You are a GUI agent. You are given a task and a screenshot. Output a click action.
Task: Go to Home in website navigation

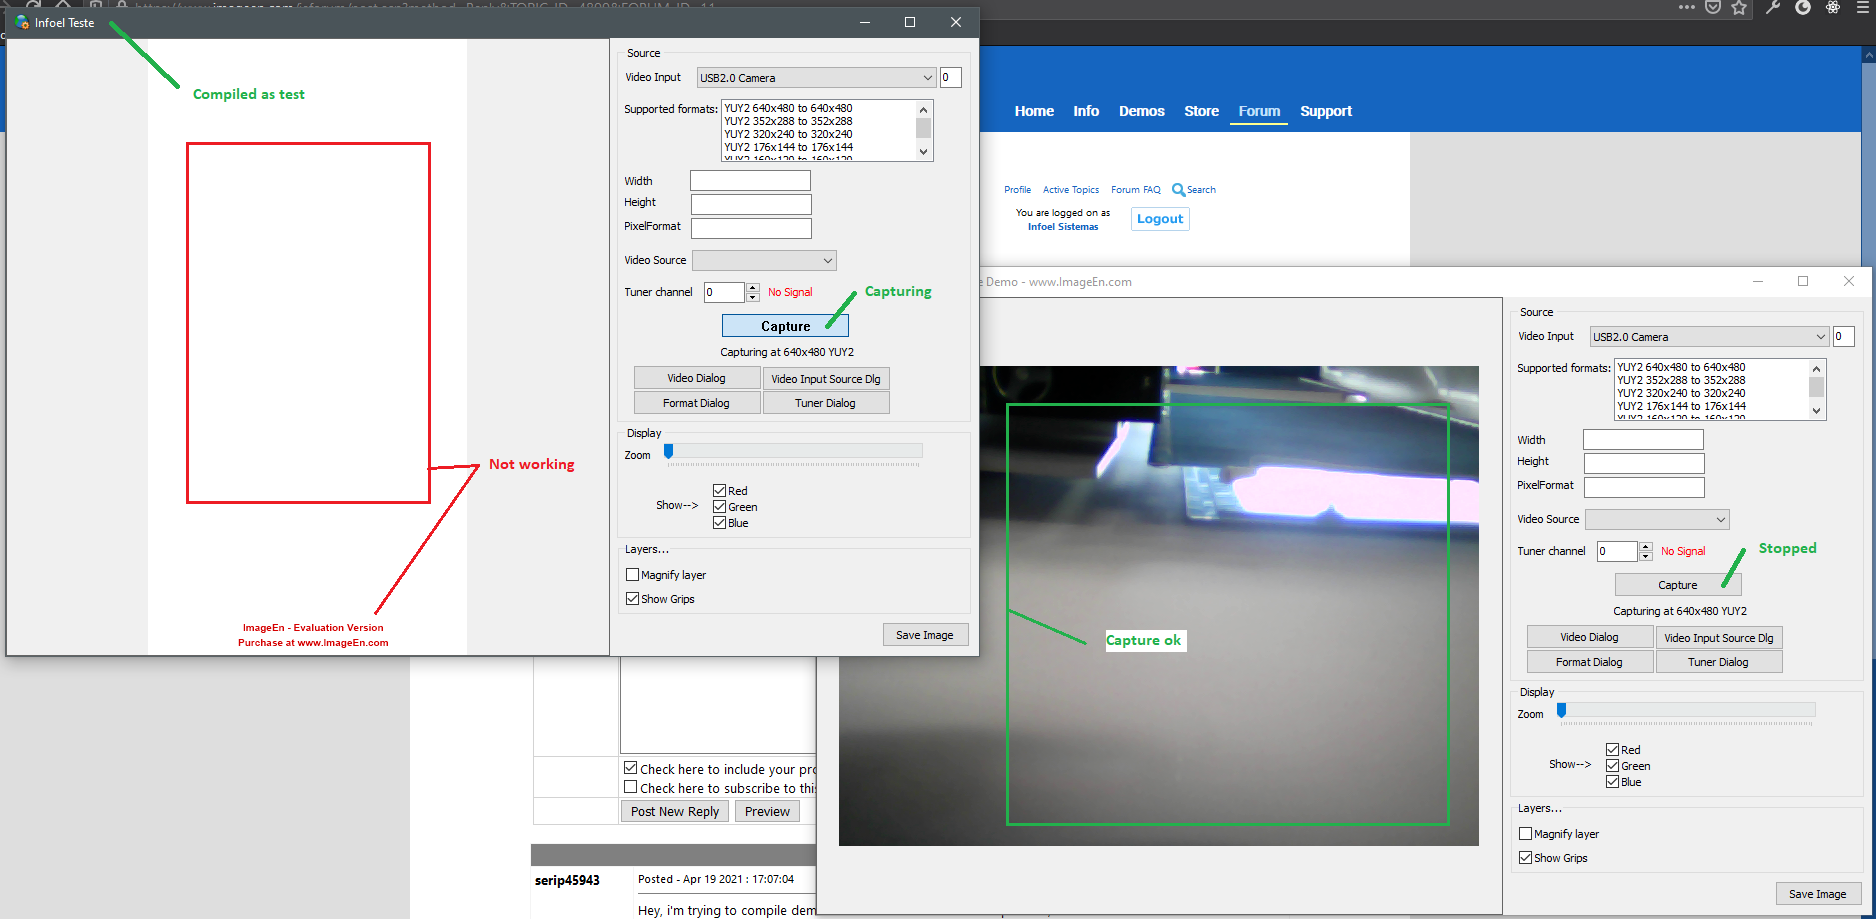[x=1034, y=111]
